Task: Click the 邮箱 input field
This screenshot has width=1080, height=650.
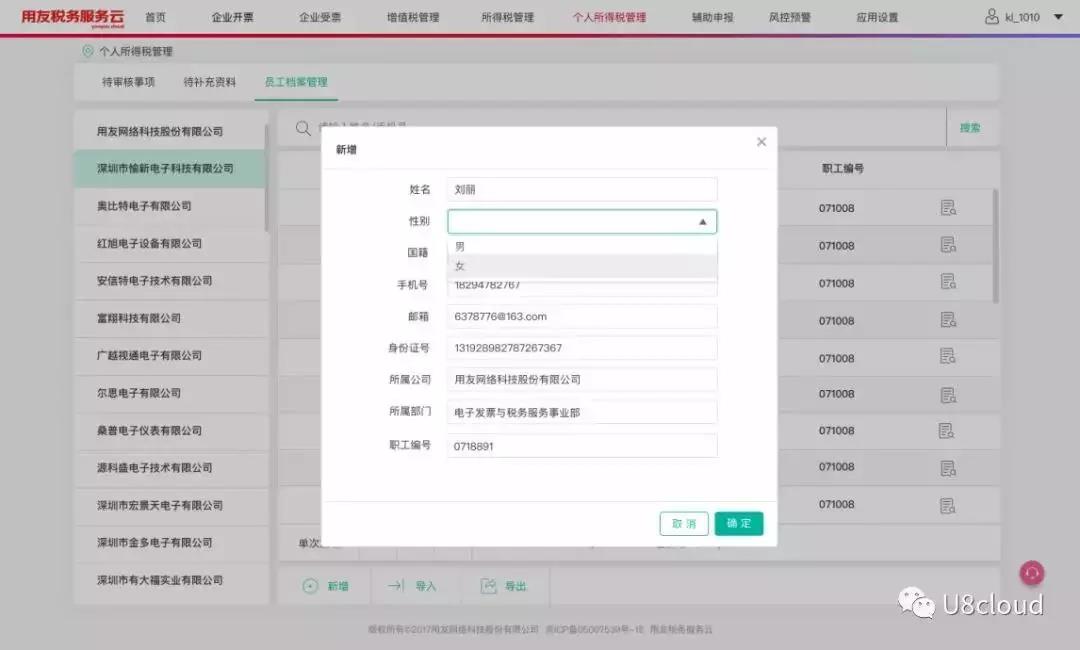Action: point(582,317)
